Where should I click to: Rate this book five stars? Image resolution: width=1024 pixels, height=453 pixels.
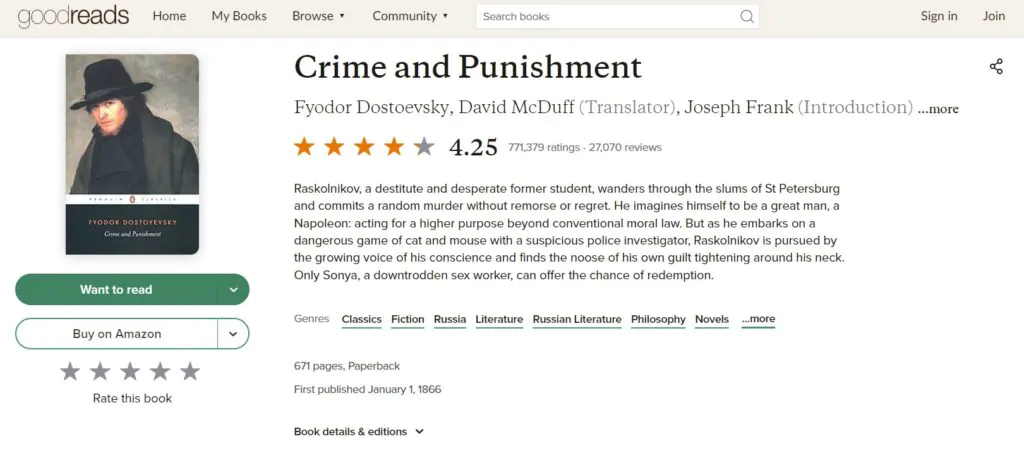click(190, 372)
